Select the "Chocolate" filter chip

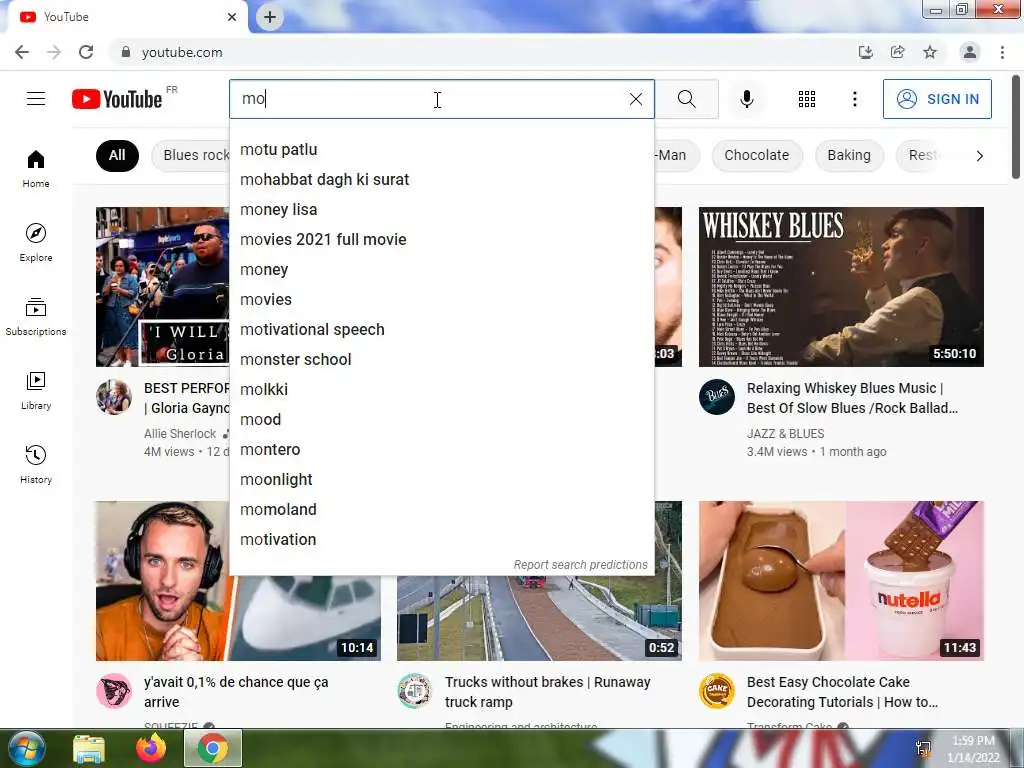pyautogui.click(x=756, y=155)
